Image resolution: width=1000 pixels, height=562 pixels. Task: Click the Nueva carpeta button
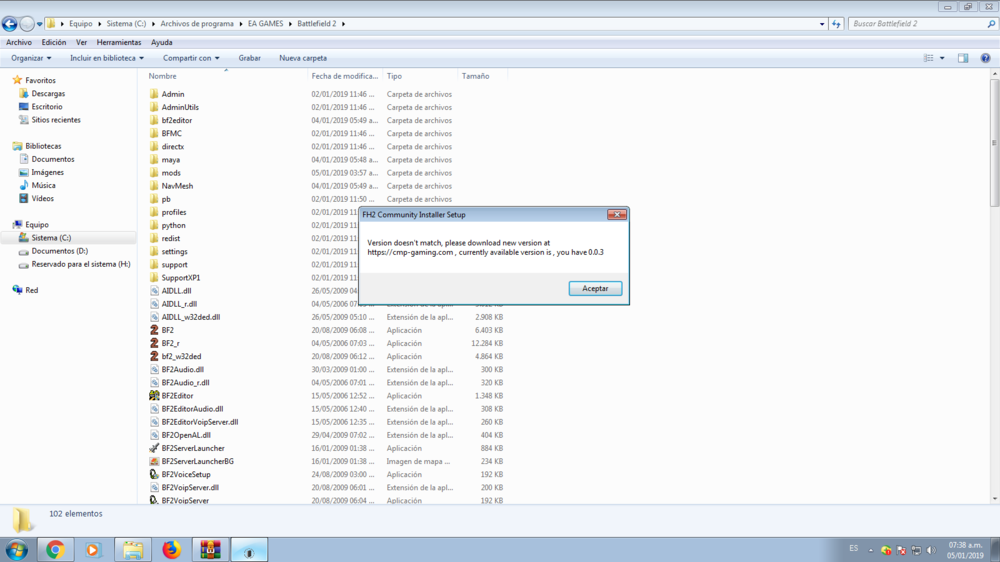coord(302,58)
